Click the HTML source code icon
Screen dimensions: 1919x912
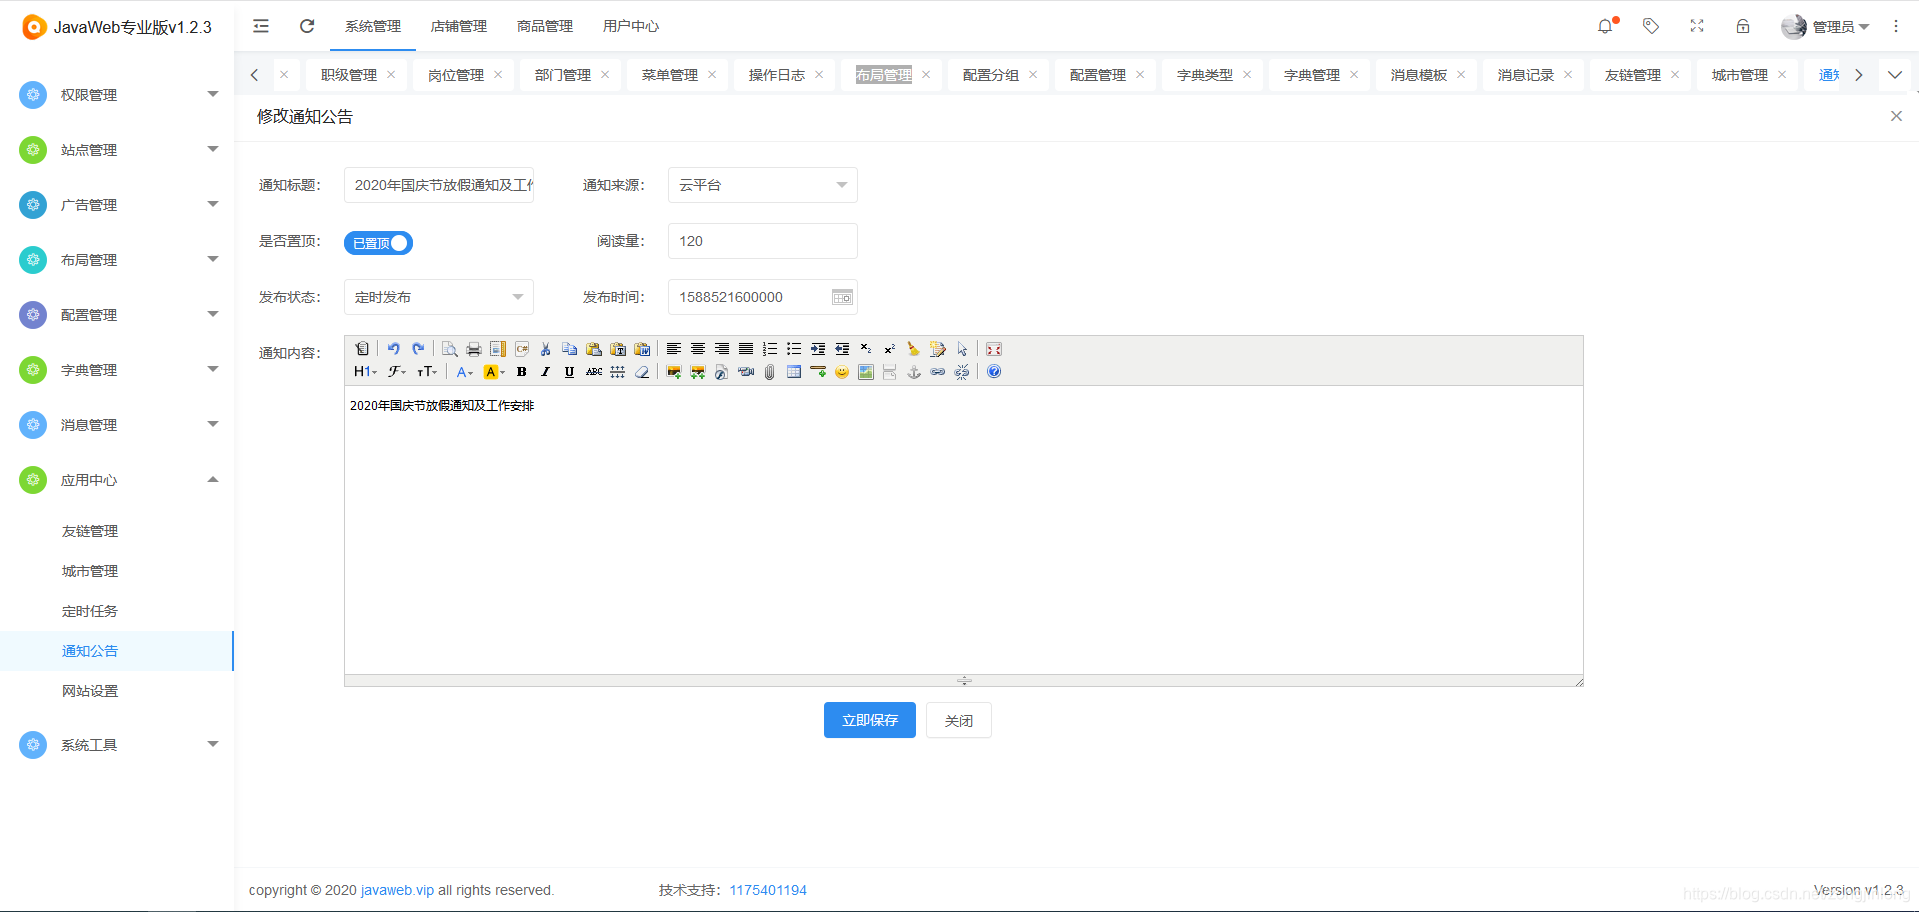tap(362, 349)
